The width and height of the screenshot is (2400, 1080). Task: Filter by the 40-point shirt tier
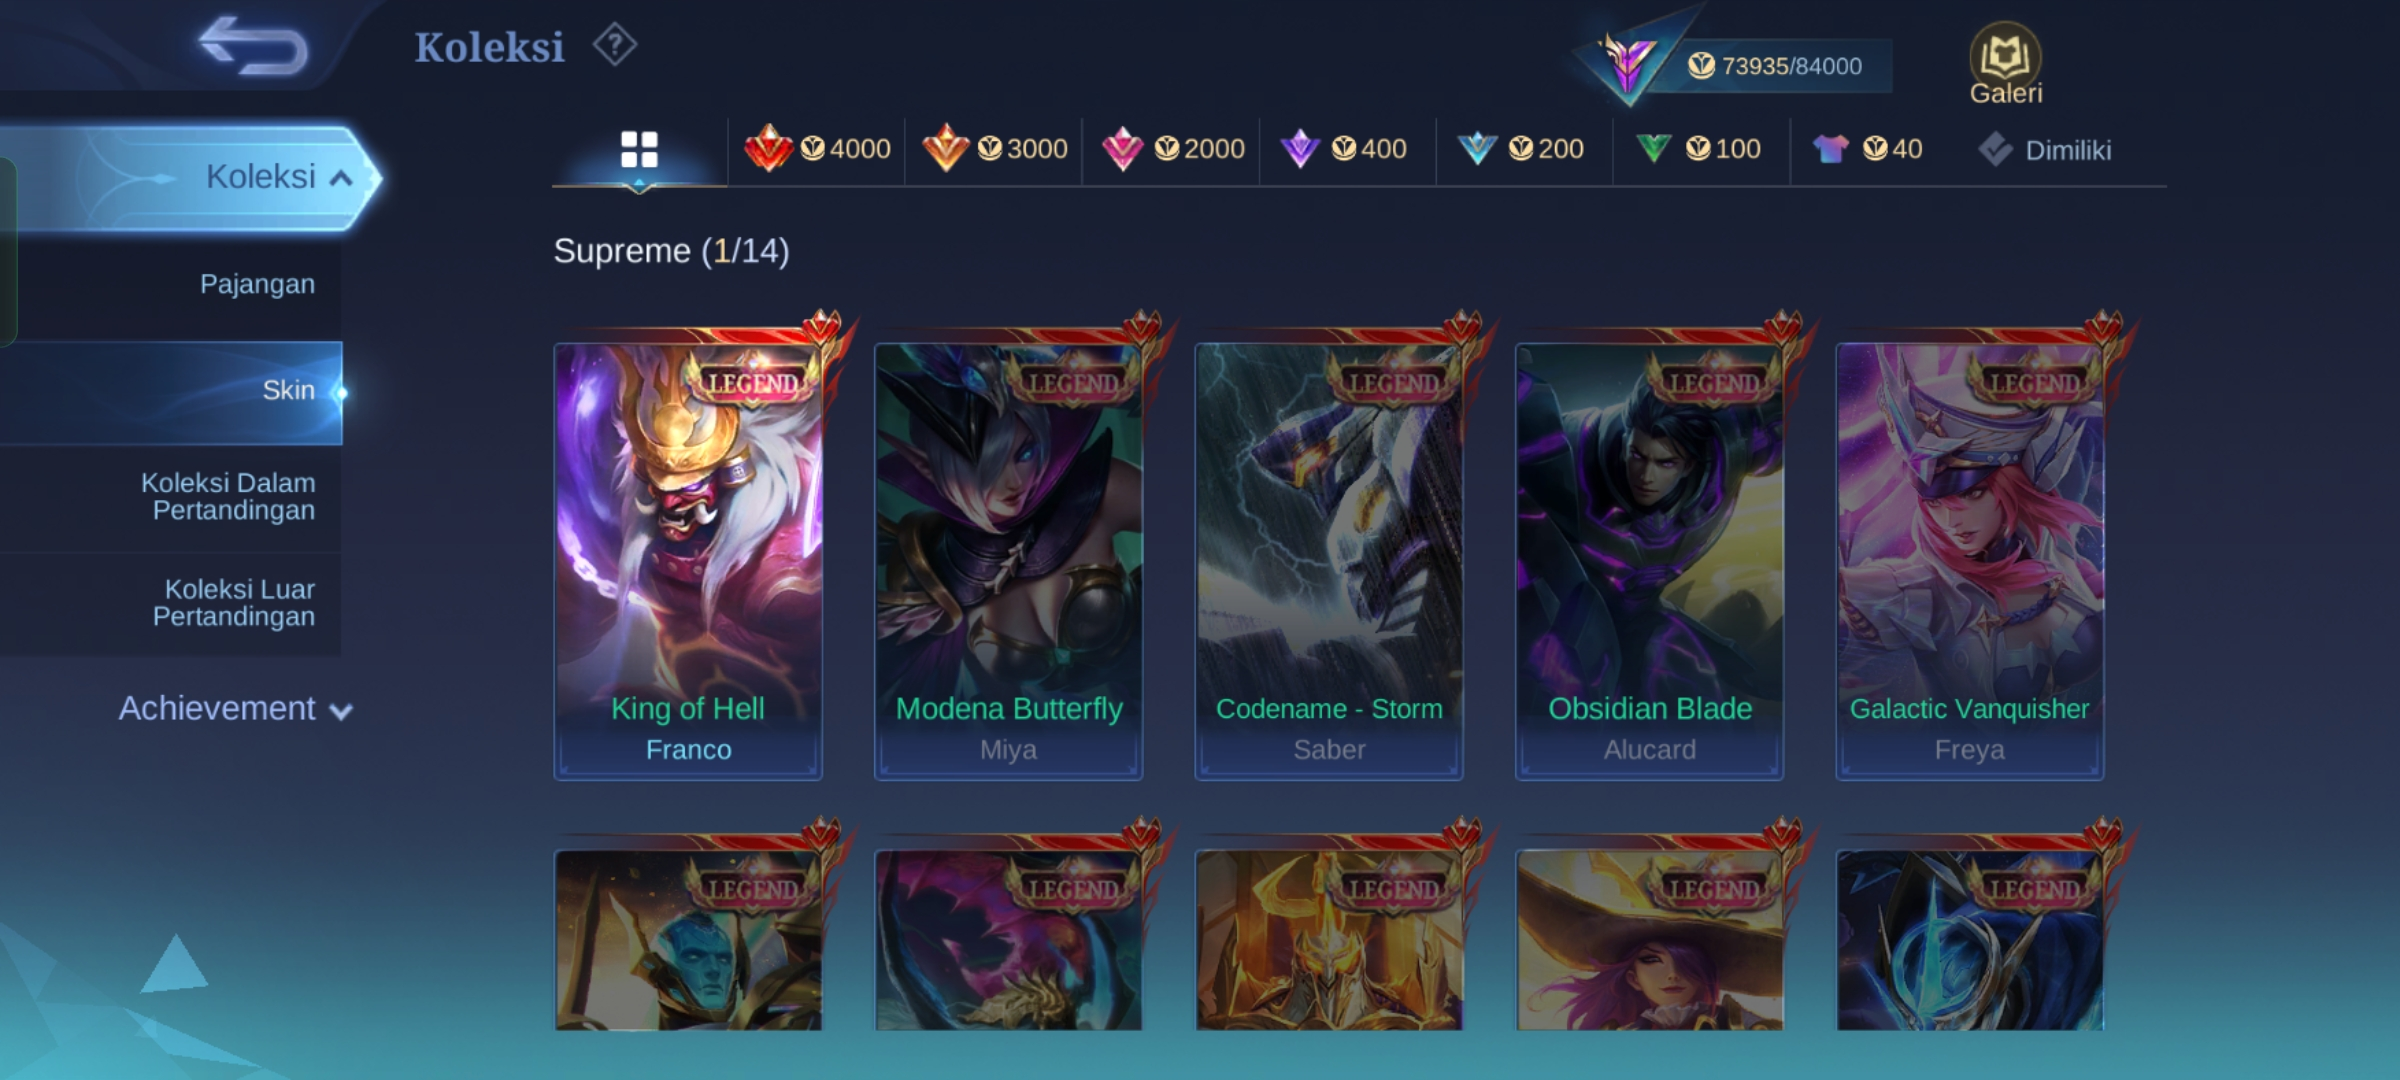coord(1867,149)
